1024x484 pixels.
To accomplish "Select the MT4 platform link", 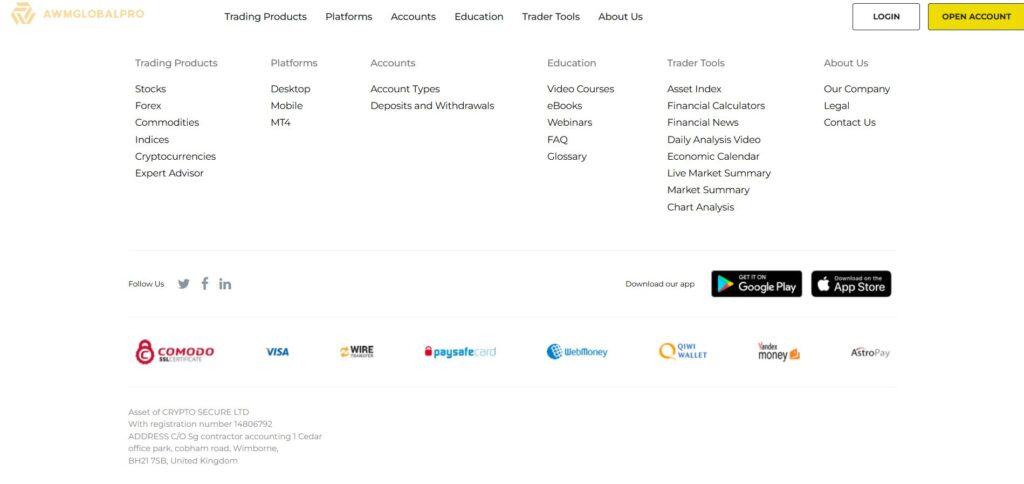I will click(x=280, y=122).
